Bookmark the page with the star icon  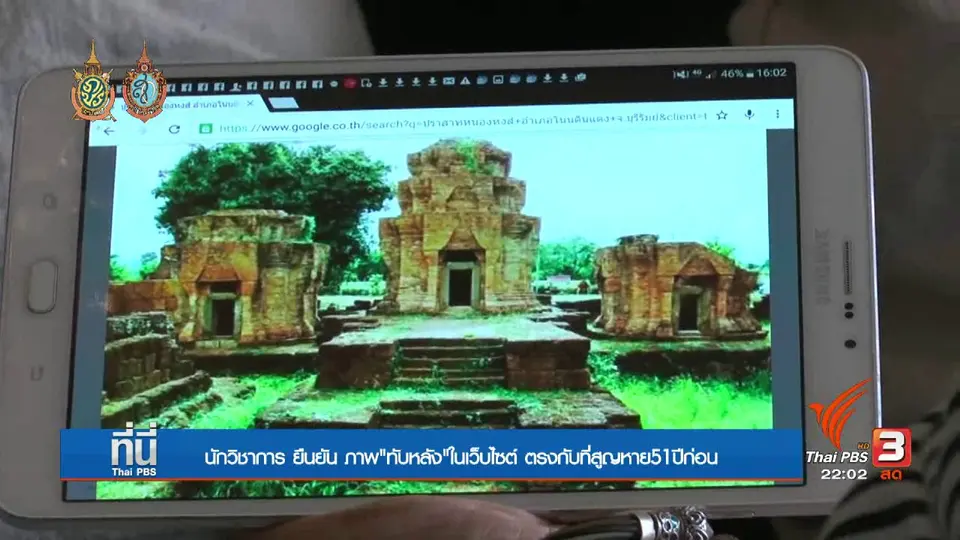click(722, 115)
